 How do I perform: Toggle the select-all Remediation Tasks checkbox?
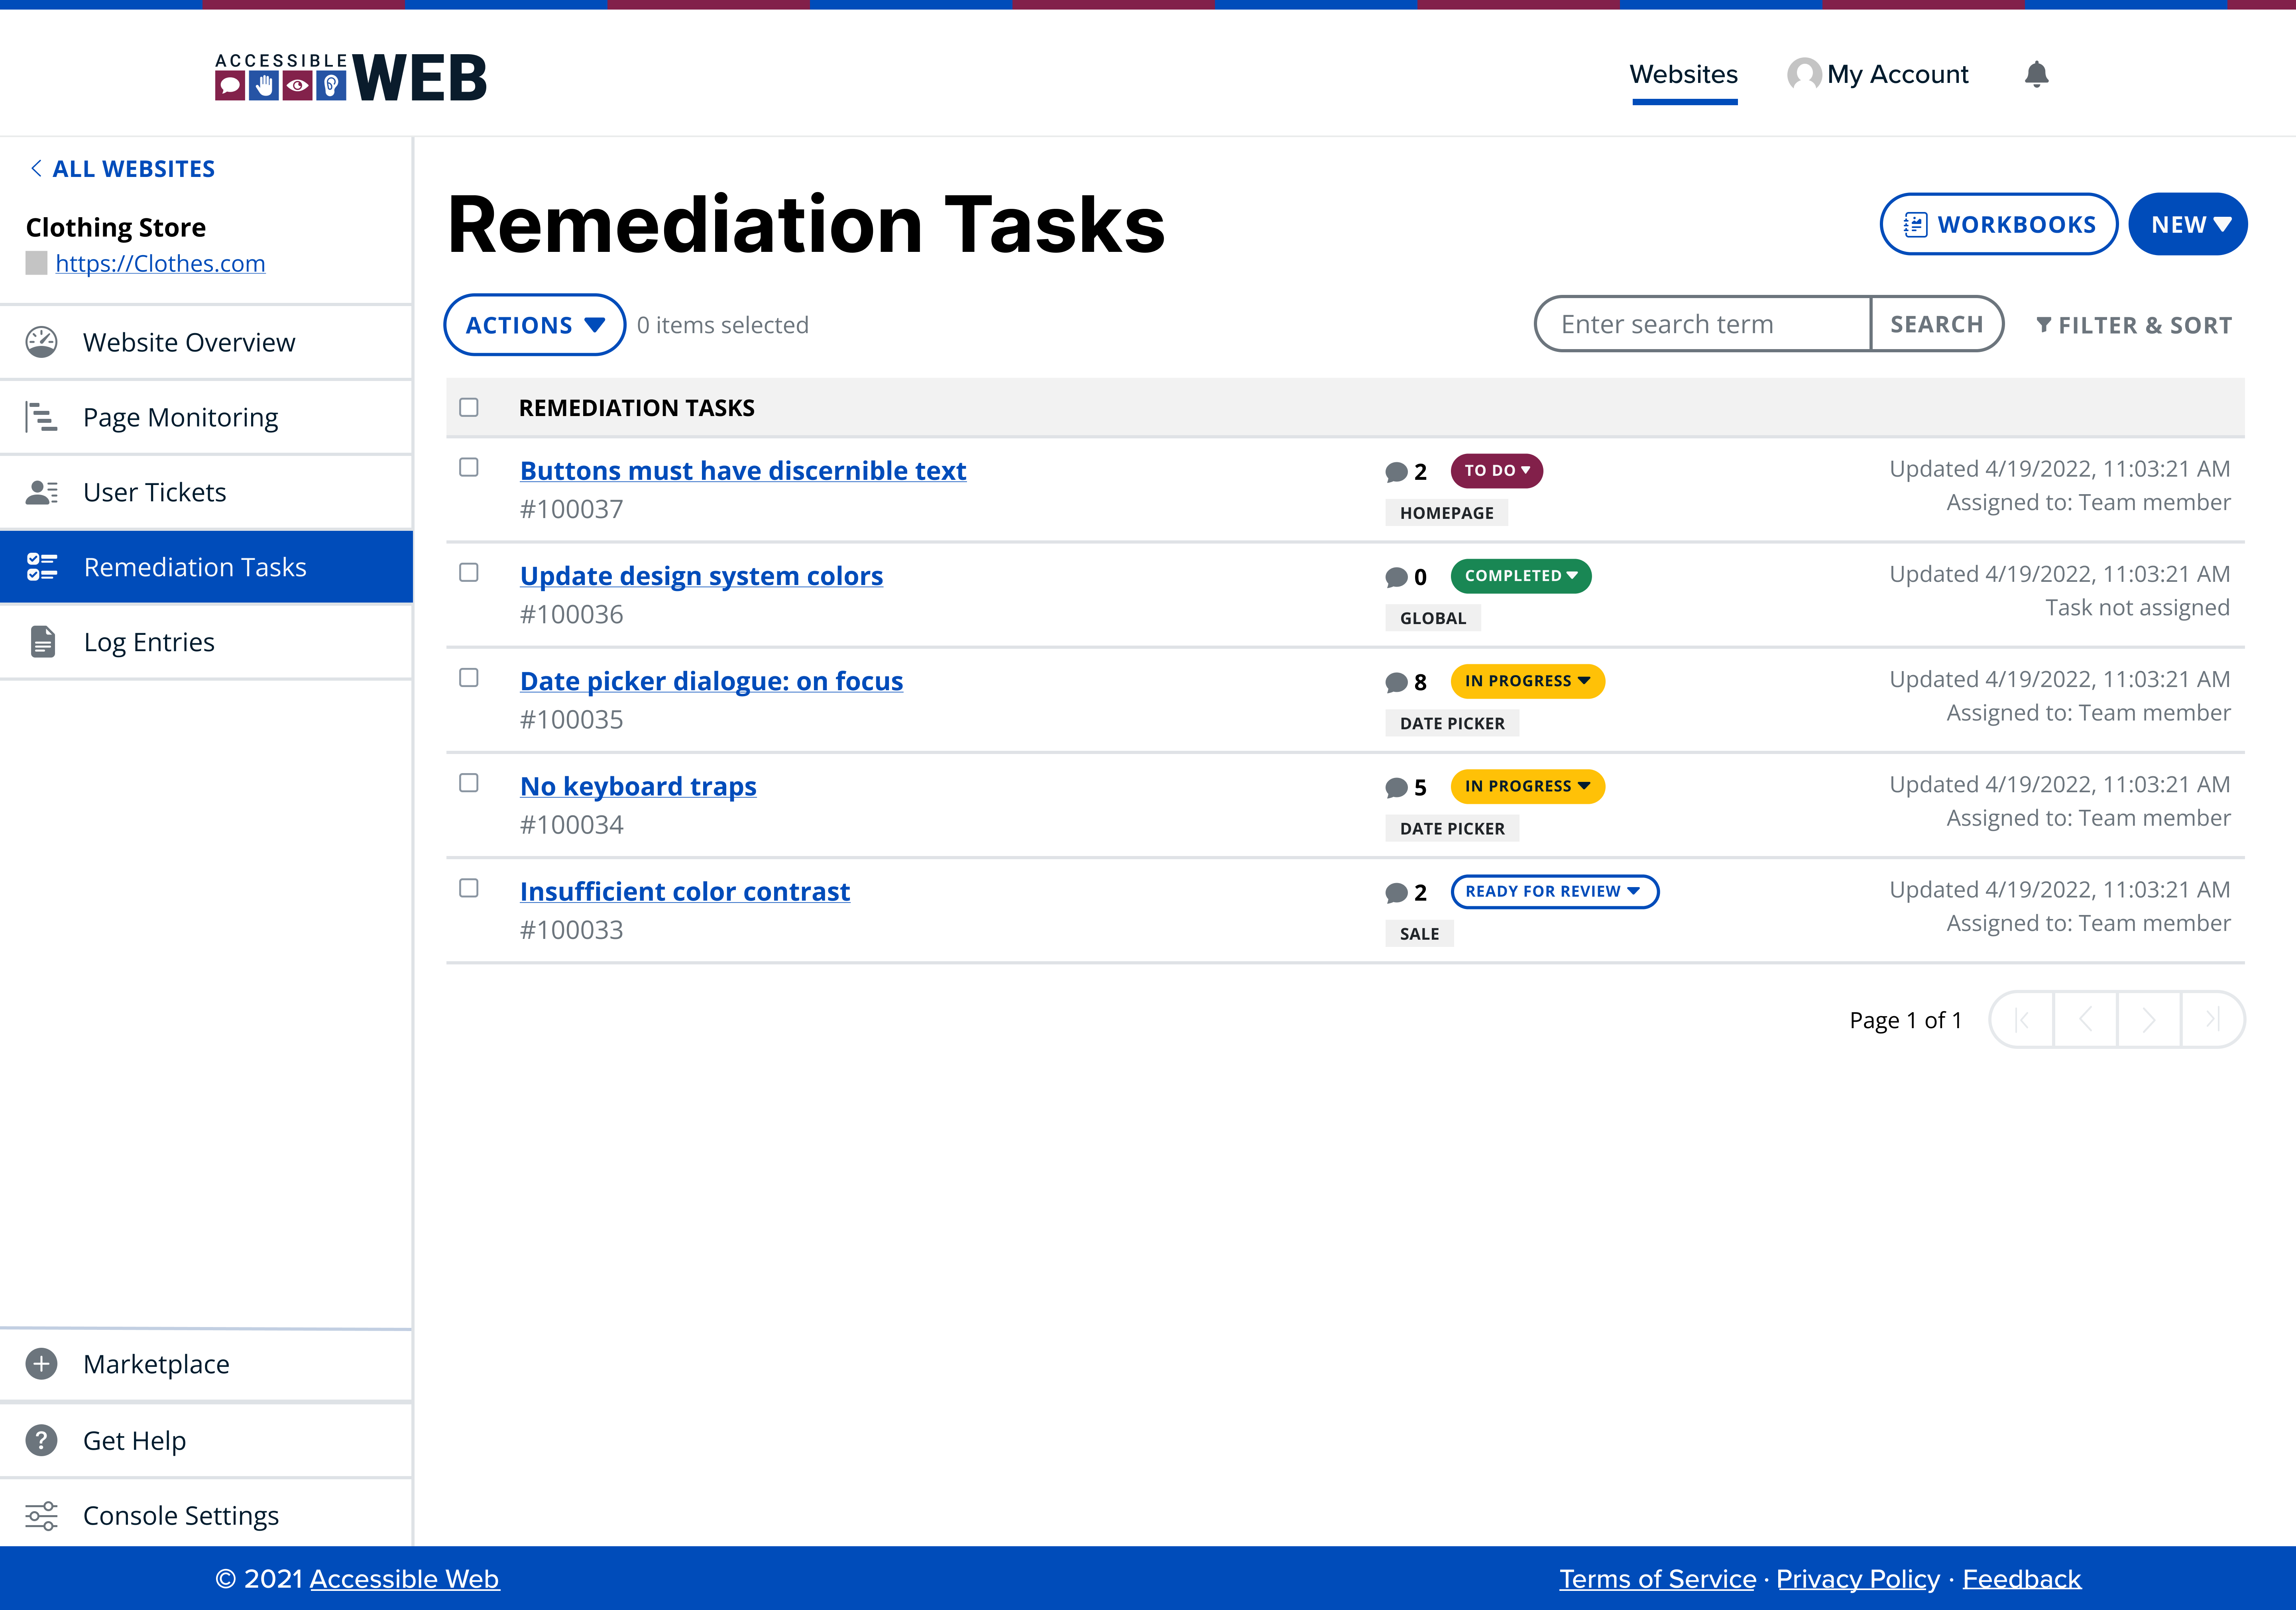coord(469,407)
